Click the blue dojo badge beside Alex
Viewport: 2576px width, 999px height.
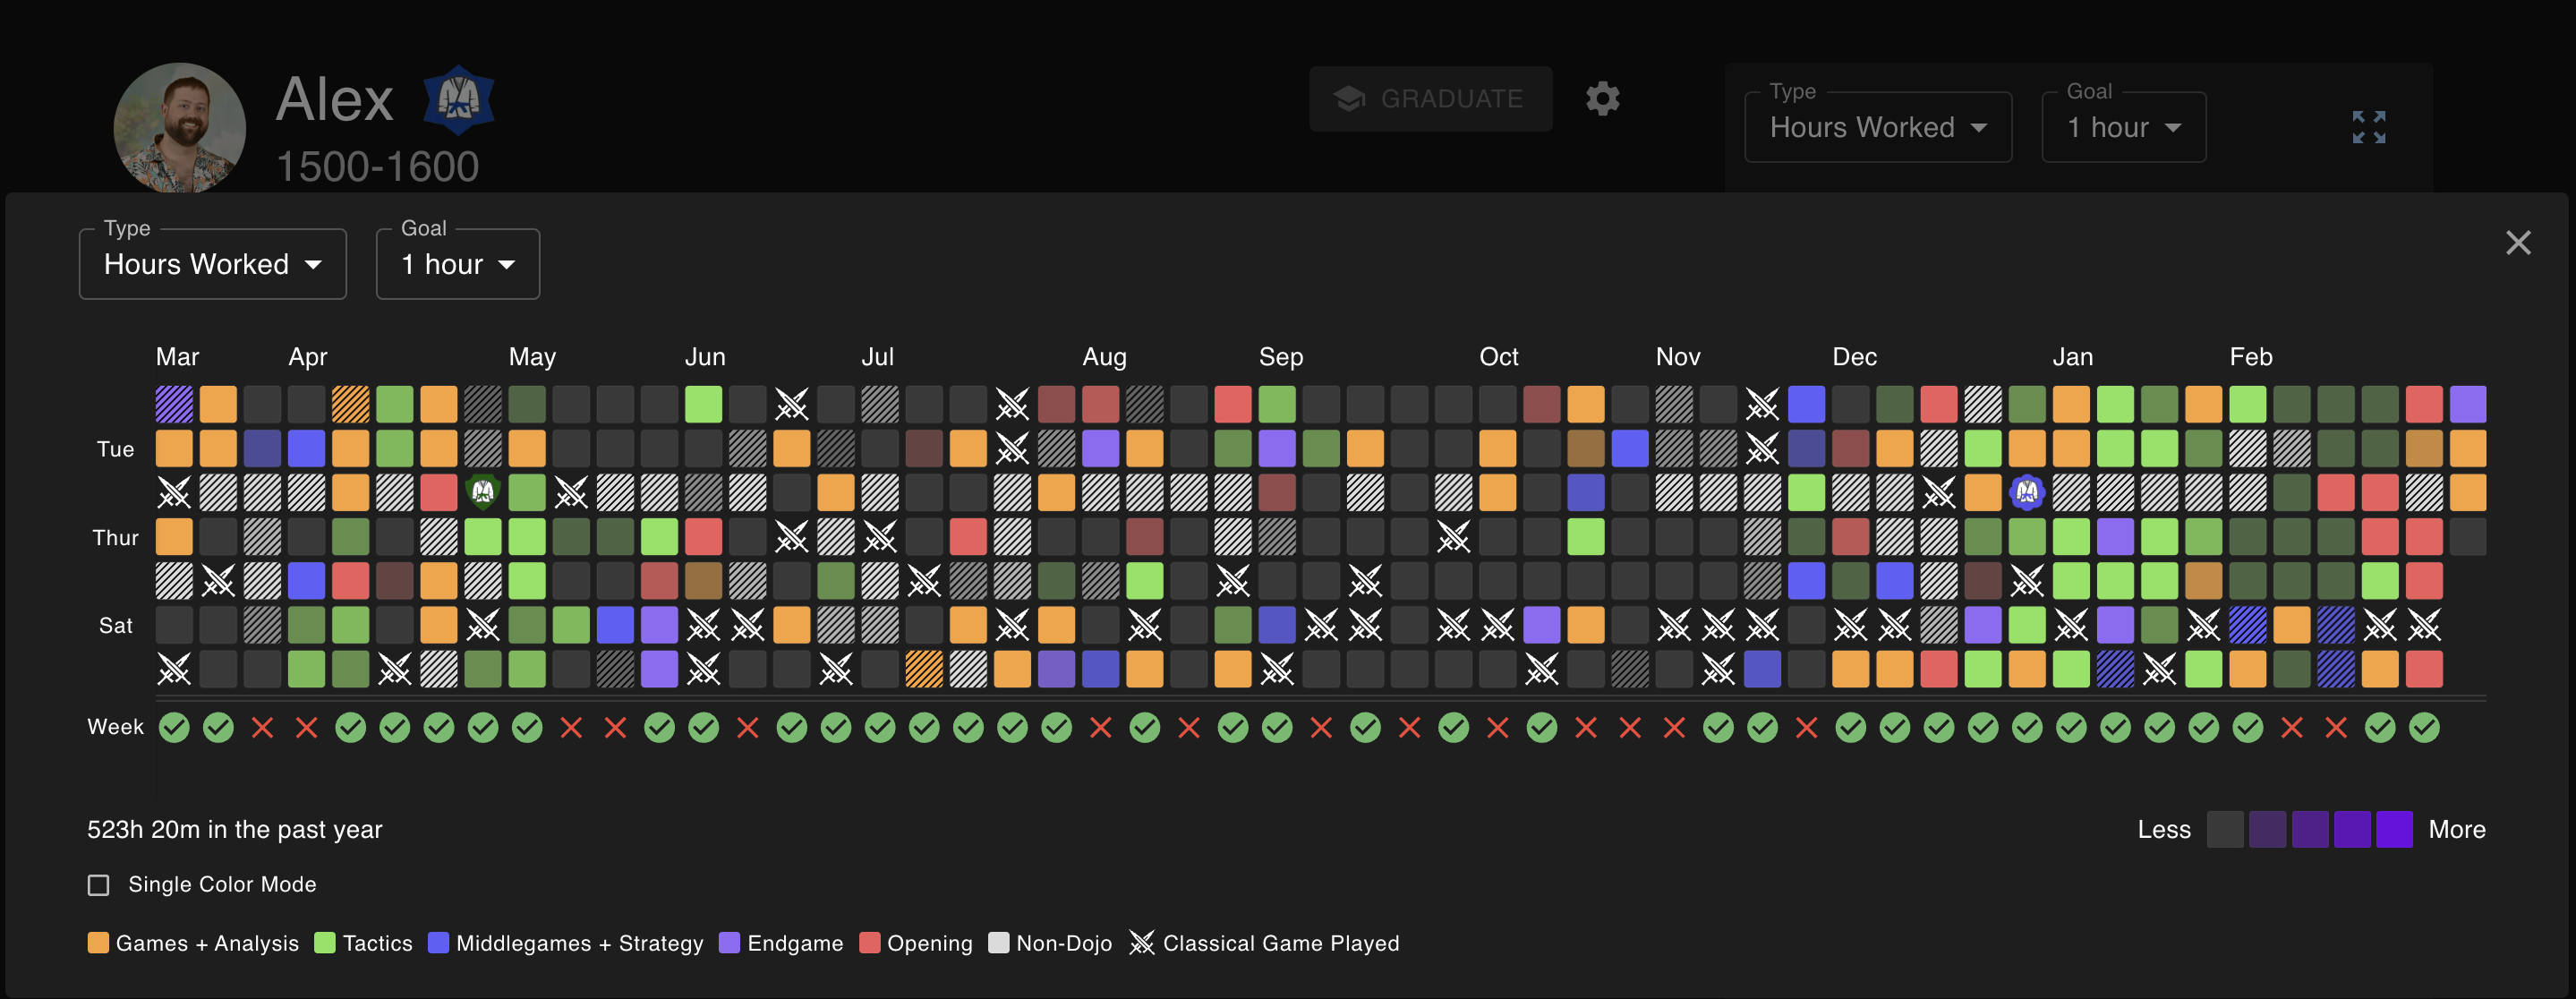[x=459, y=99]
